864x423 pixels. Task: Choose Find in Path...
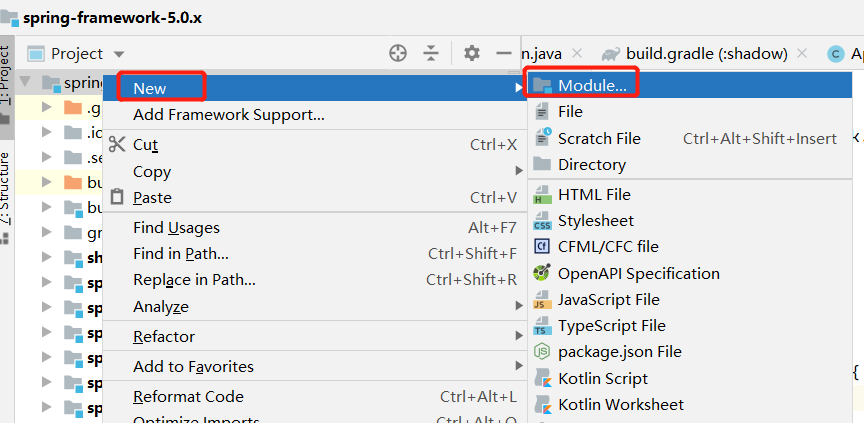pos(314,253)
